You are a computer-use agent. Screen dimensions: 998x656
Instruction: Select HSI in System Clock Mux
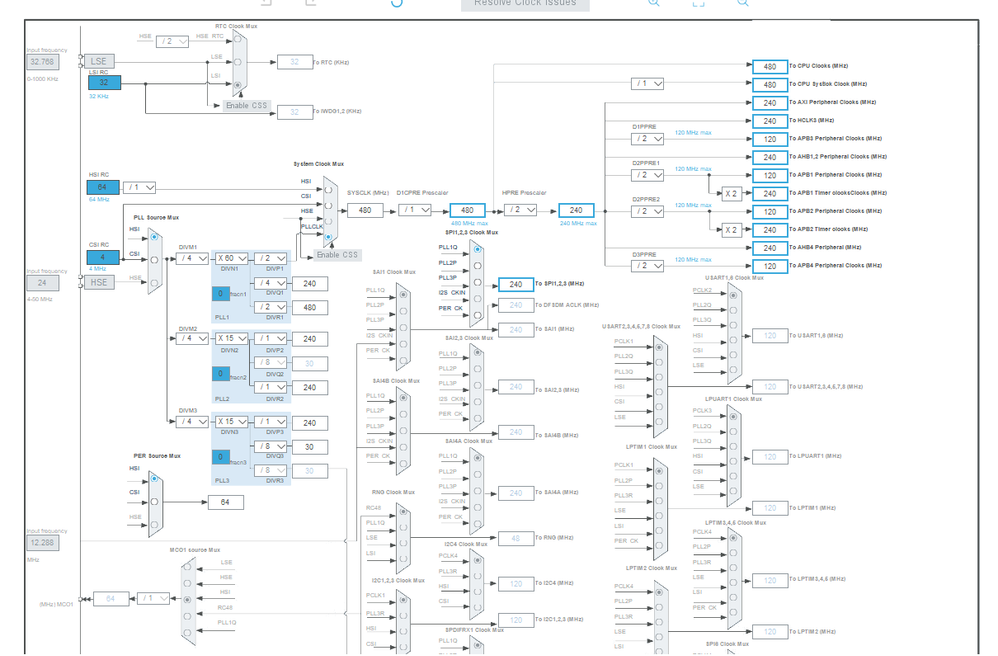click(328, 190)
